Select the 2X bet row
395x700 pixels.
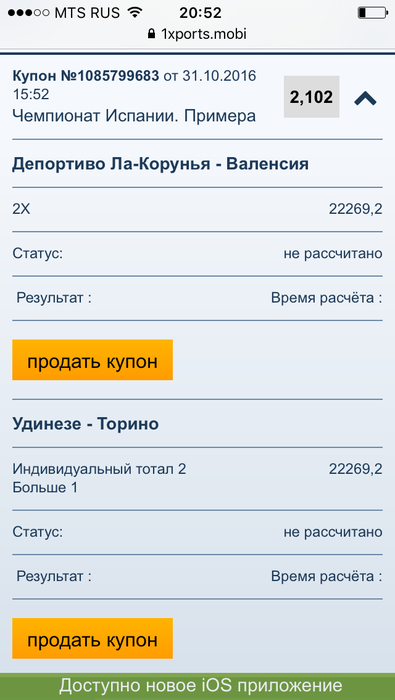click(197, 209)
